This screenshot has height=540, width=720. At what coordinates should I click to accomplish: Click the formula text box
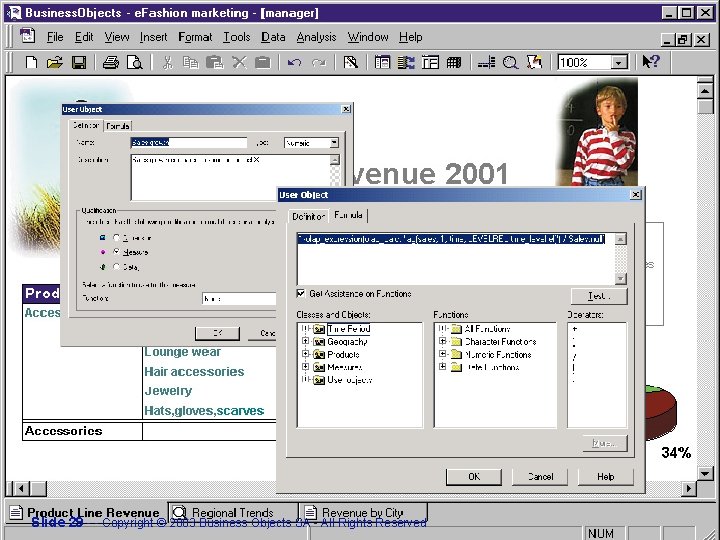(456, 259)
